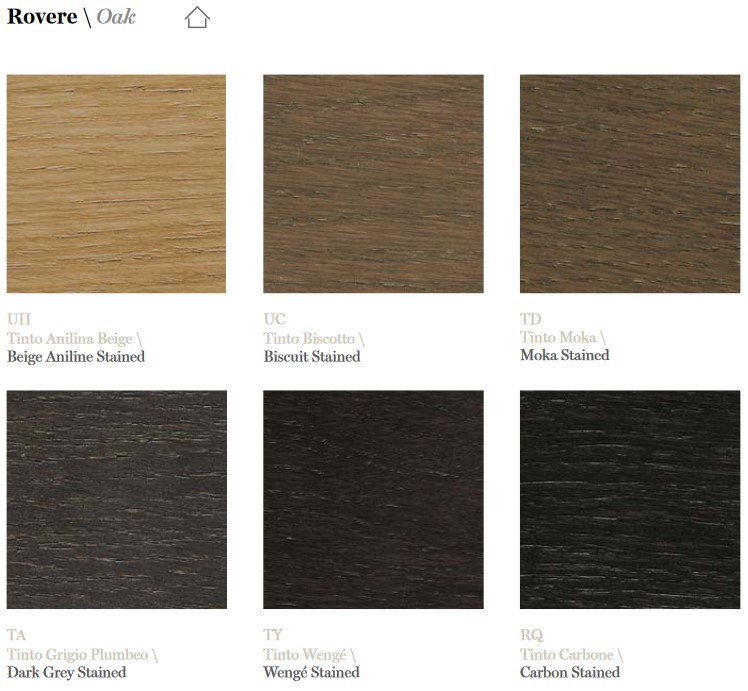Choose the Carbon Stained oak swatch

[x=629, y=499]
